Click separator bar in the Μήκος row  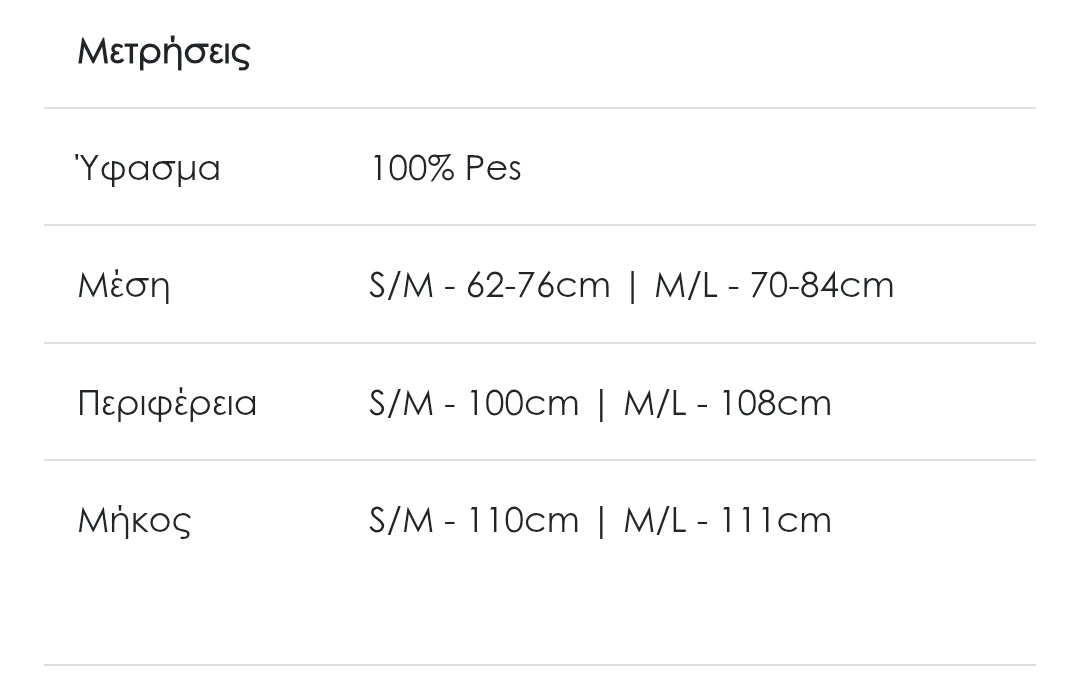click(601, 521)
